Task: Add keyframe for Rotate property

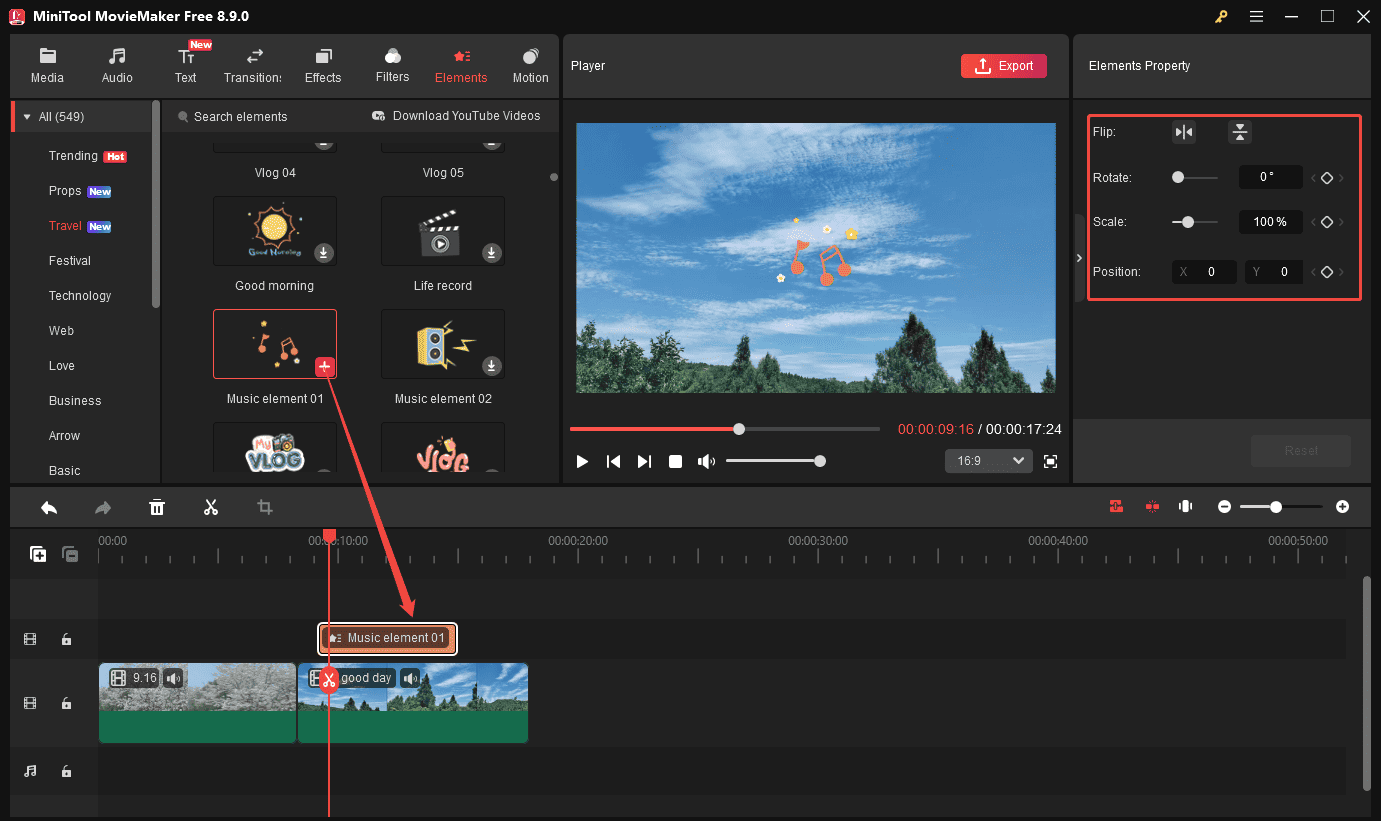Action: coord(1327,178)
